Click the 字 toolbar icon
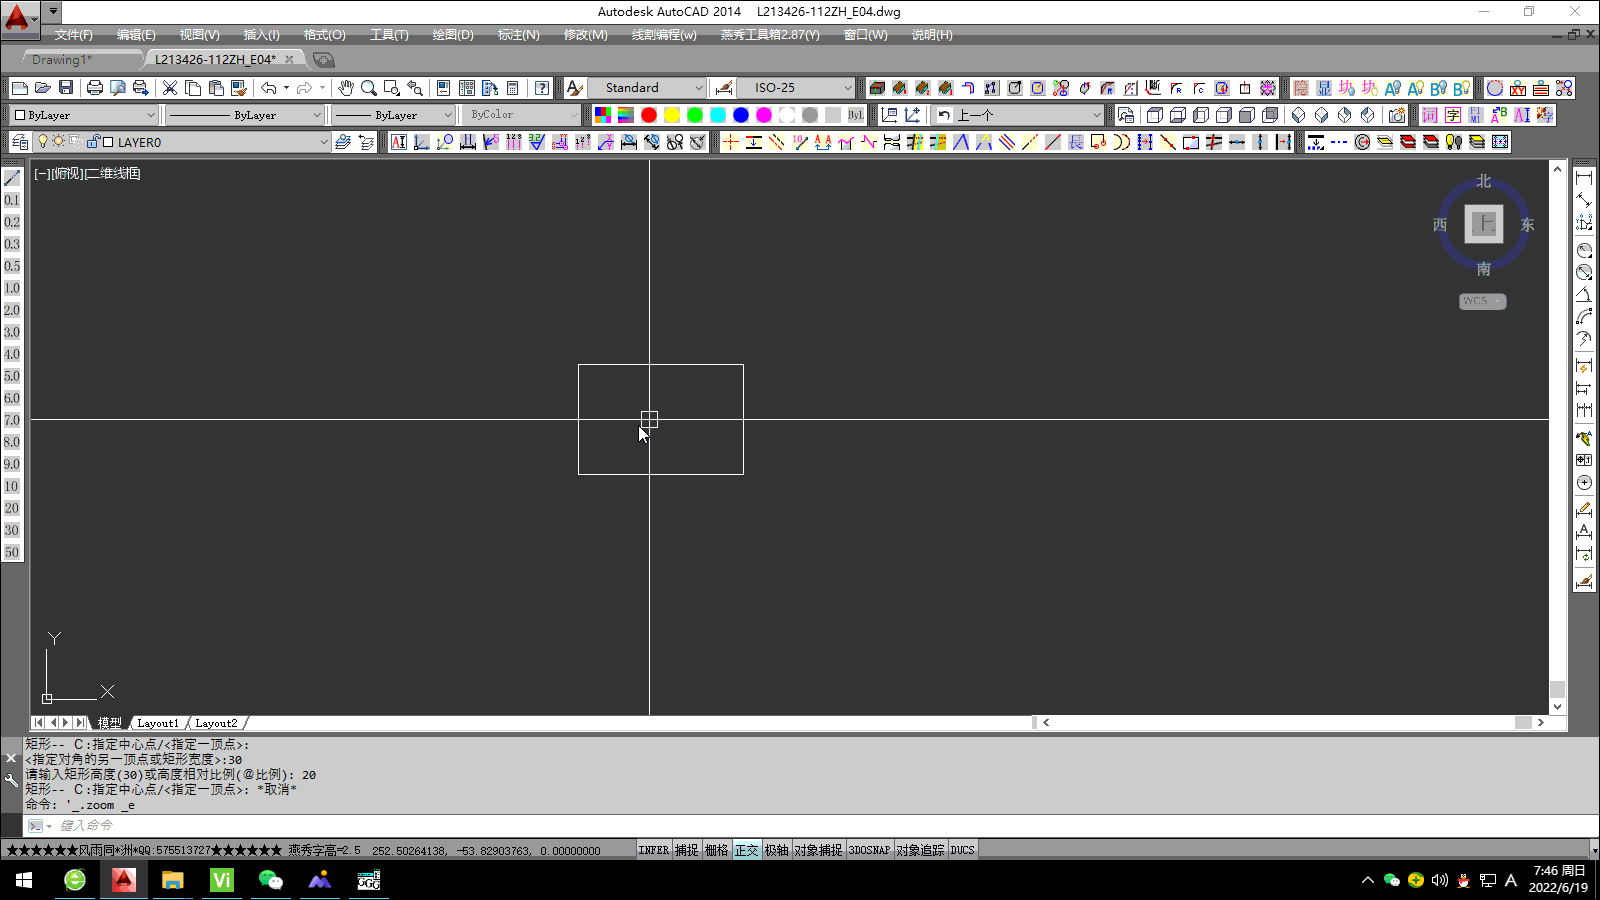The height and width of the screenshot is (900, 1600). pos(1453,115)
